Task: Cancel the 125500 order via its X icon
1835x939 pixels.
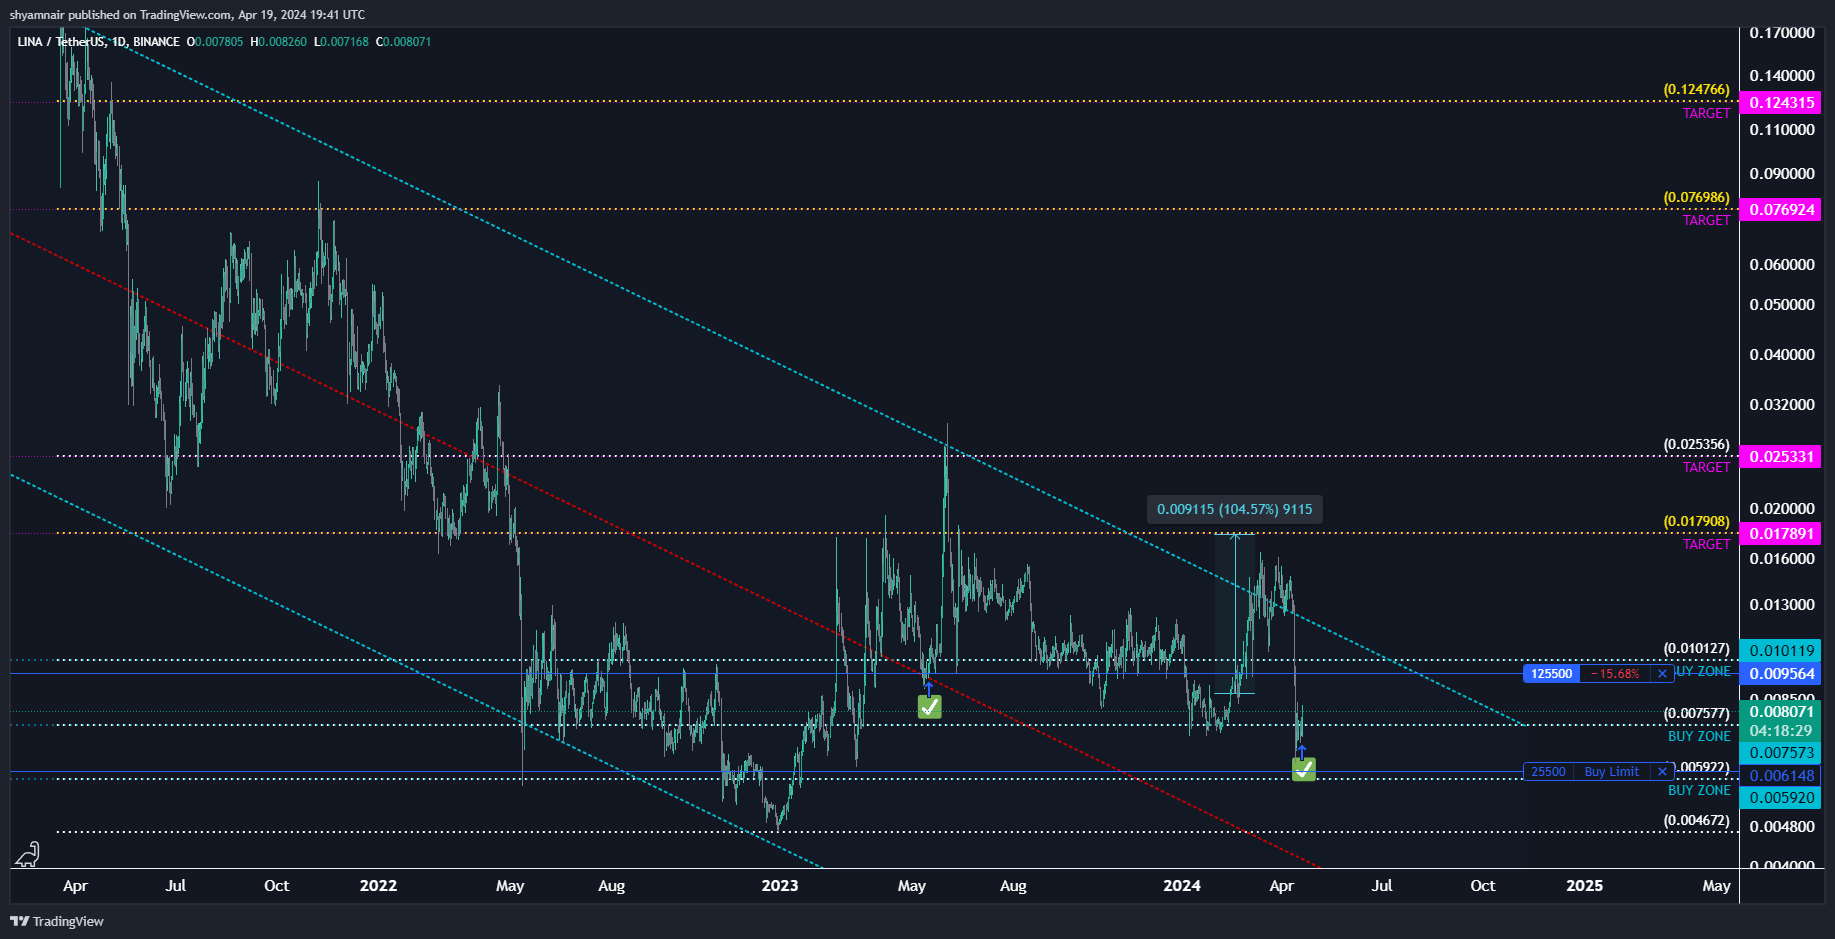Action: point(1662,673)
